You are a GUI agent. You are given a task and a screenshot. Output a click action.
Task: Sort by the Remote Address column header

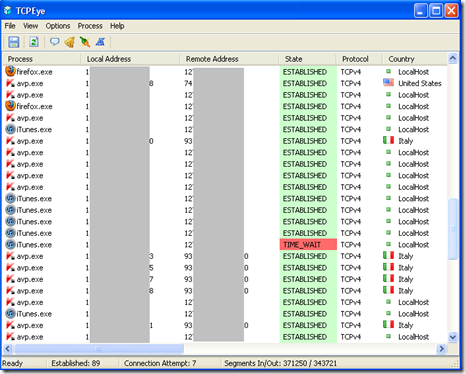tap(229, 59)
